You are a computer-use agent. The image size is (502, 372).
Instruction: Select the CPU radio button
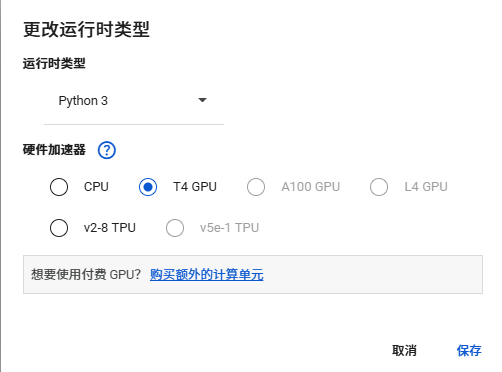[x=59, y=187]
